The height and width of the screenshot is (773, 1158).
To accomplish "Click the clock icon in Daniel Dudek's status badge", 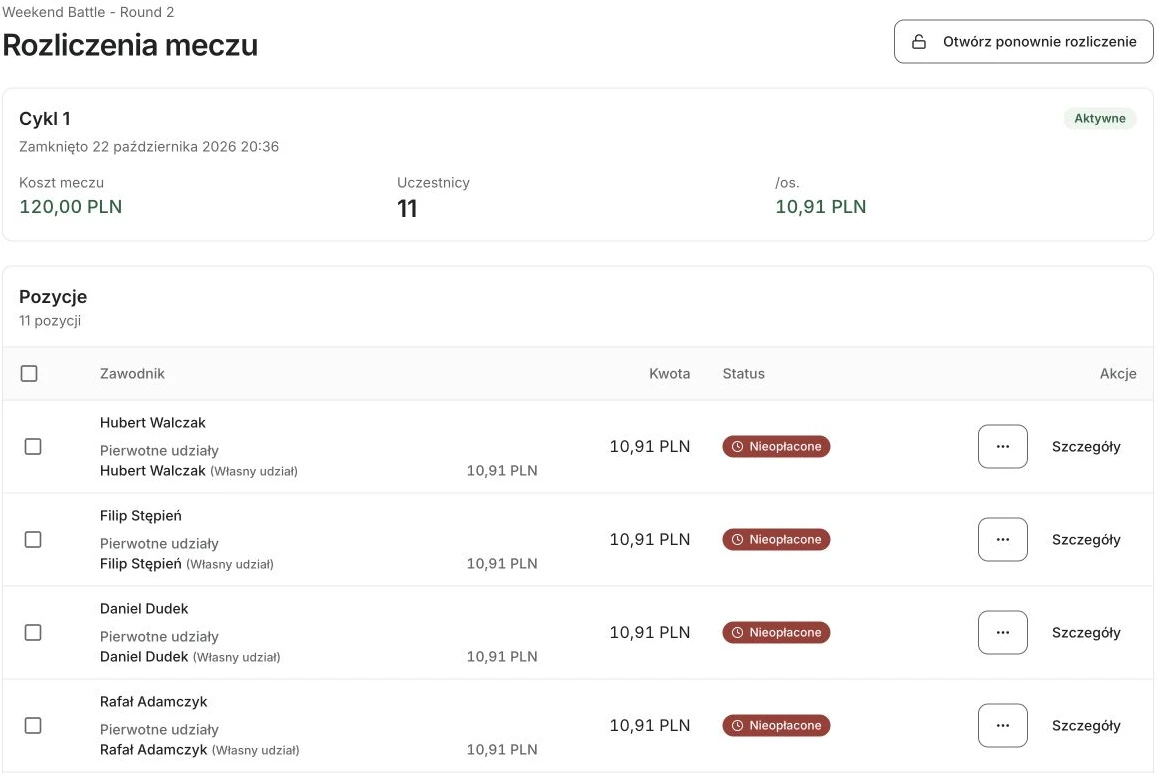I will tap(737, 633).
